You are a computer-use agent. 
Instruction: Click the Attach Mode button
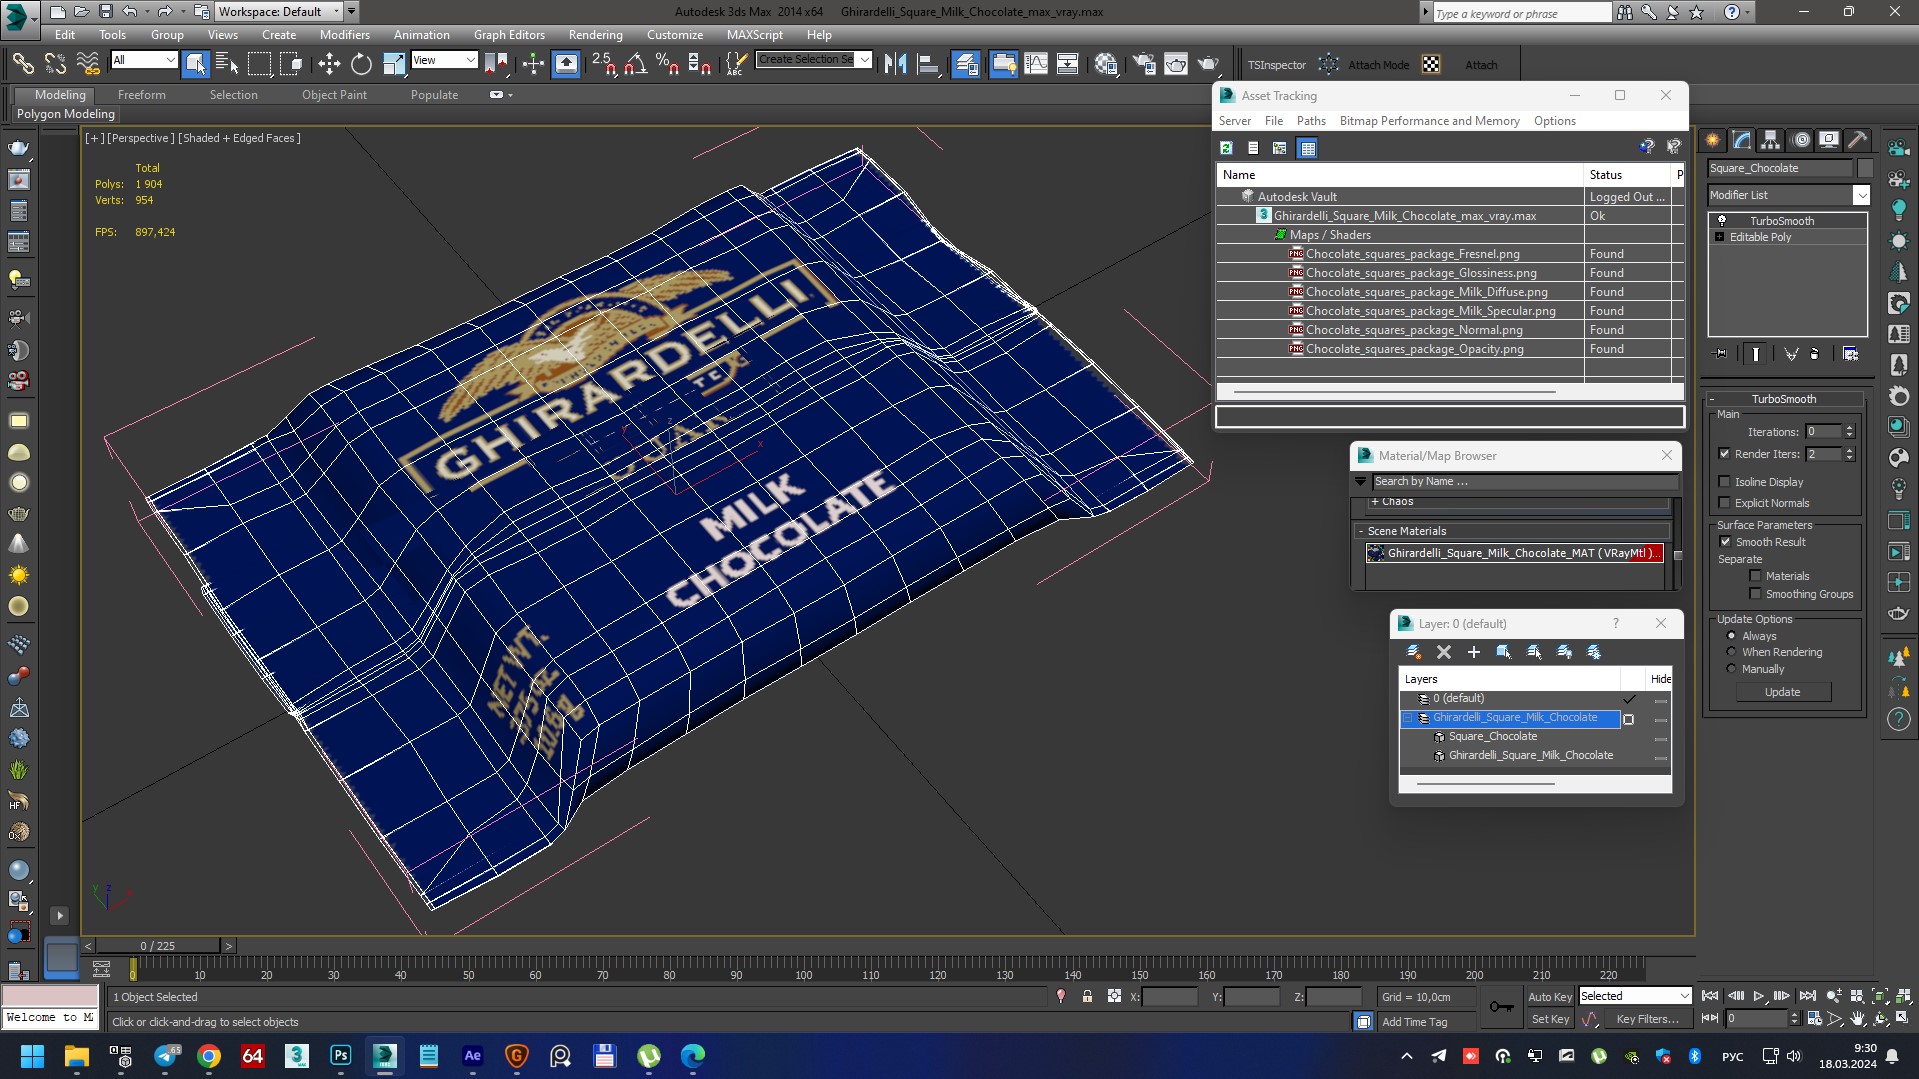(x=1378, y=65)
